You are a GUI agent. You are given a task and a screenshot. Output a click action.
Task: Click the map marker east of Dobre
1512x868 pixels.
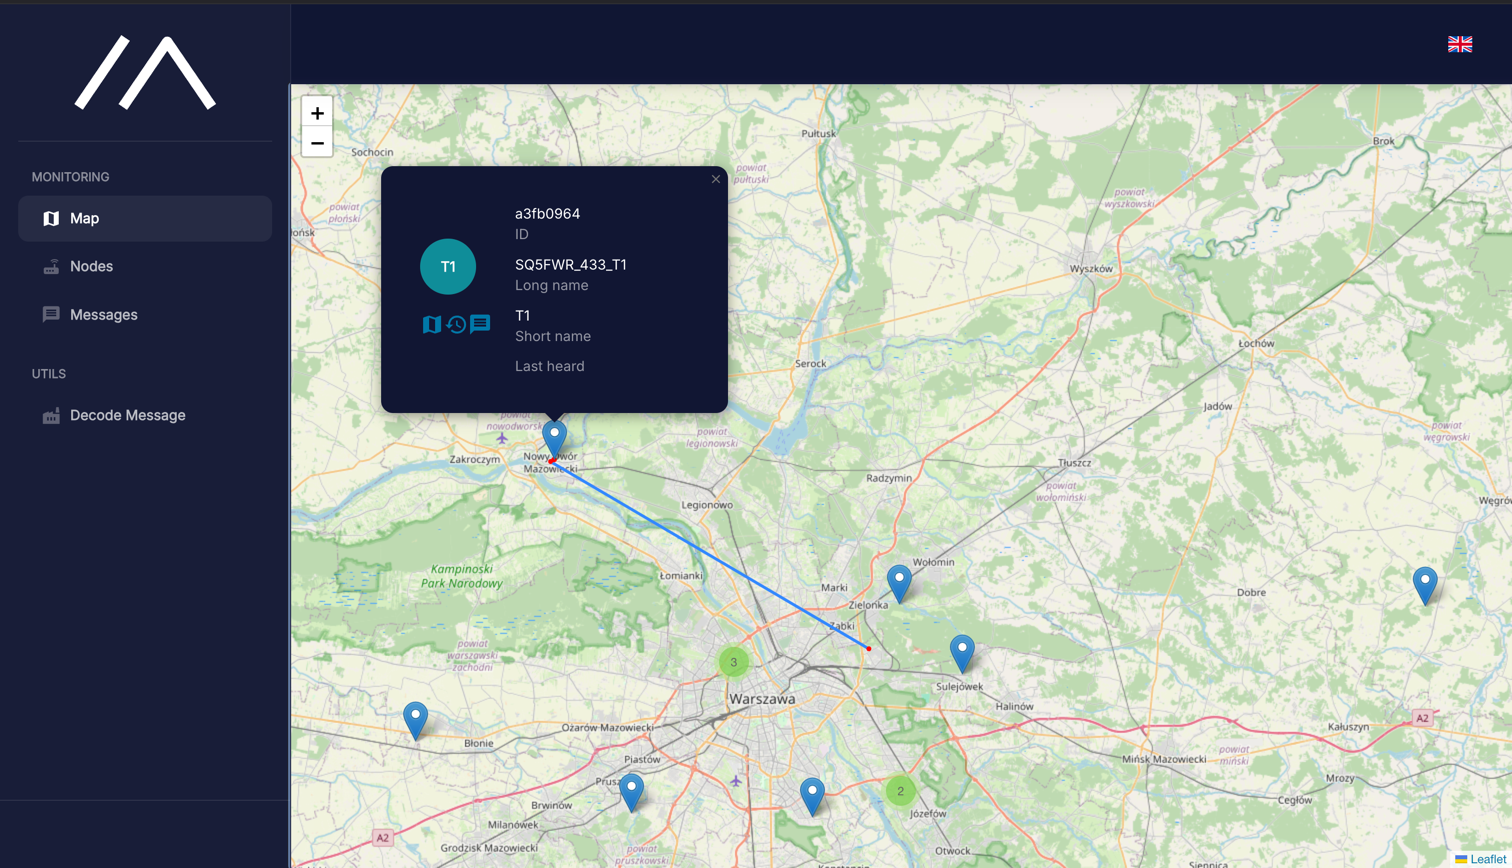pos(1425,586)
